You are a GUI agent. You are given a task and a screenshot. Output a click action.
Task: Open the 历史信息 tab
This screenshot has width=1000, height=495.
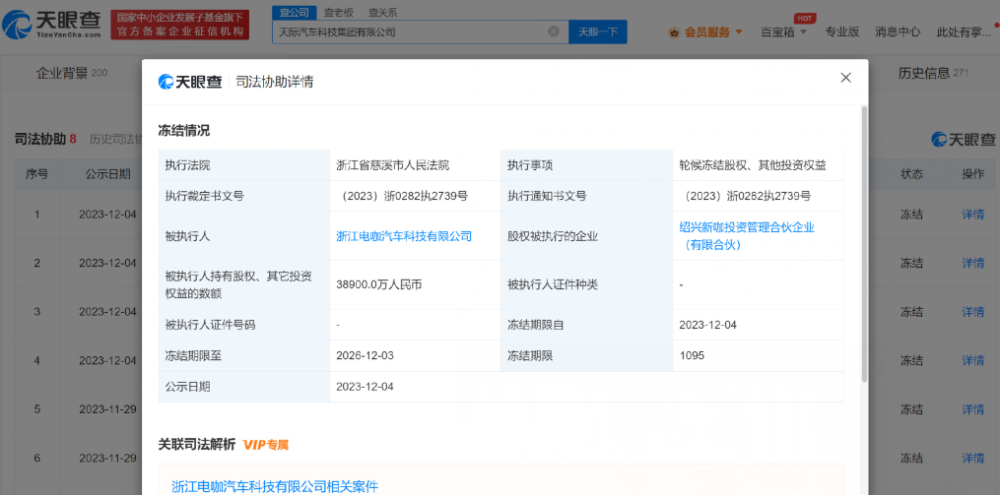[933, 73]
